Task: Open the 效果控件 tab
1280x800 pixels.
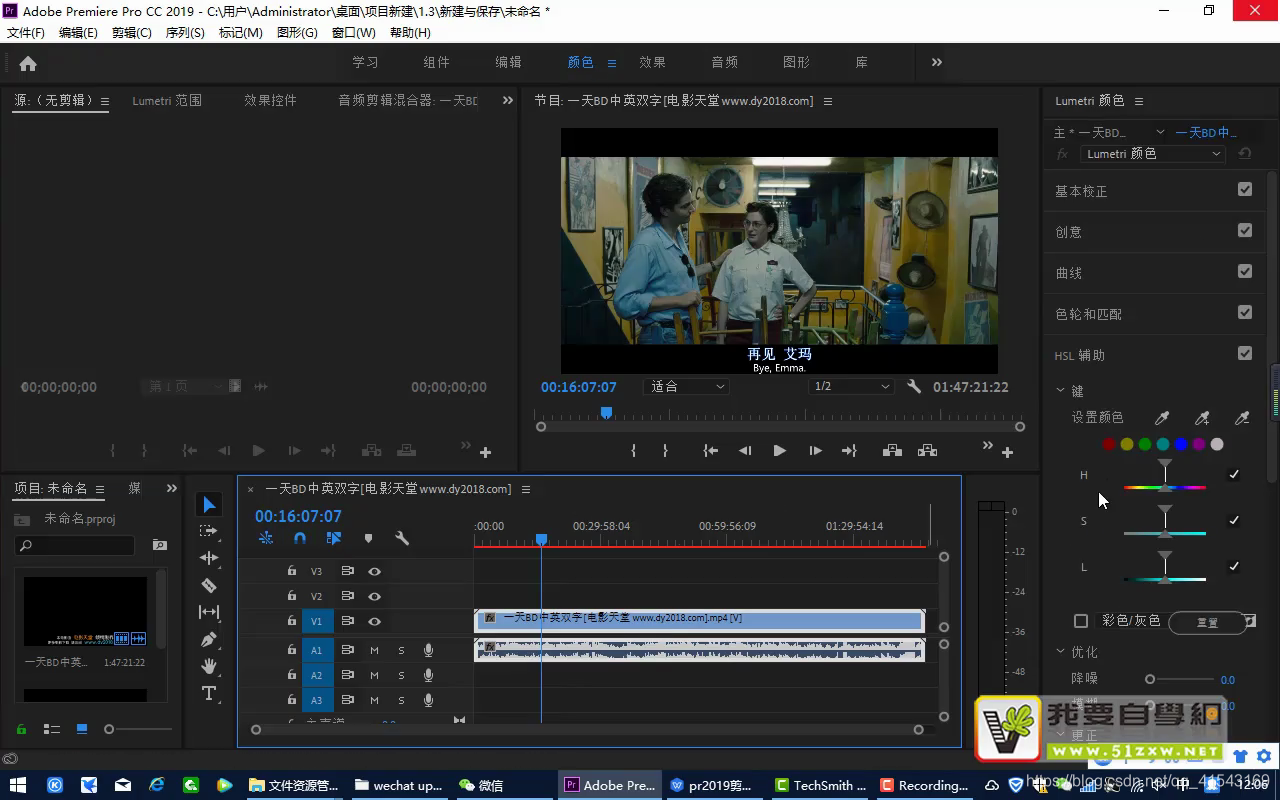Action: [x=270, y=100]
